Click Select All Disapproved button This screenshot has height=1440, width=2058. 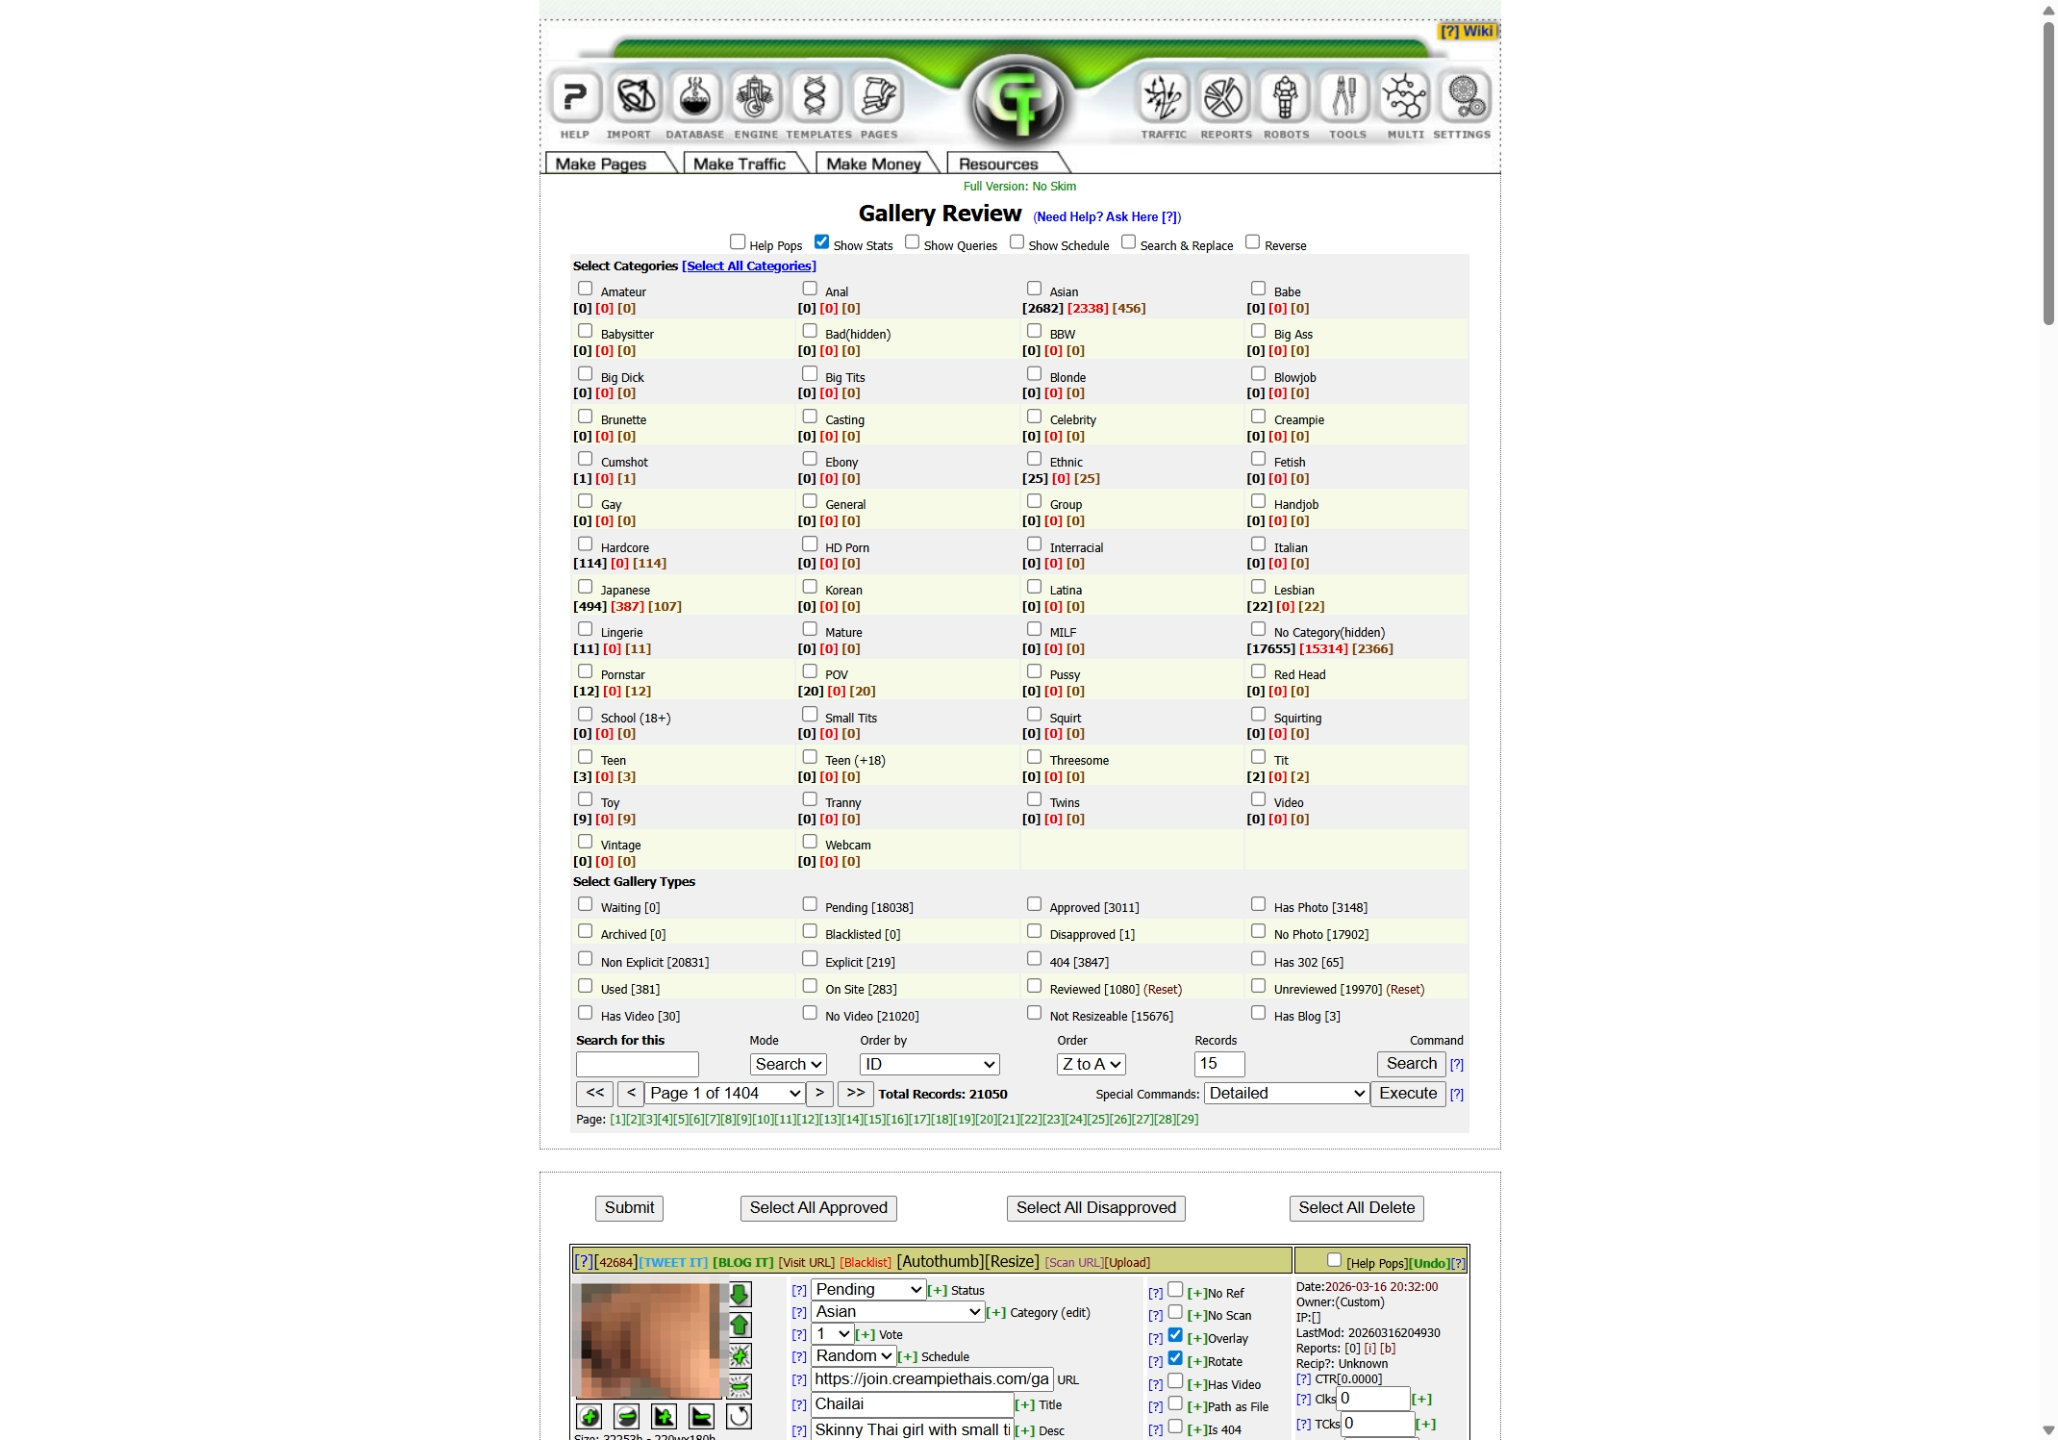tap(1096, 1208)
